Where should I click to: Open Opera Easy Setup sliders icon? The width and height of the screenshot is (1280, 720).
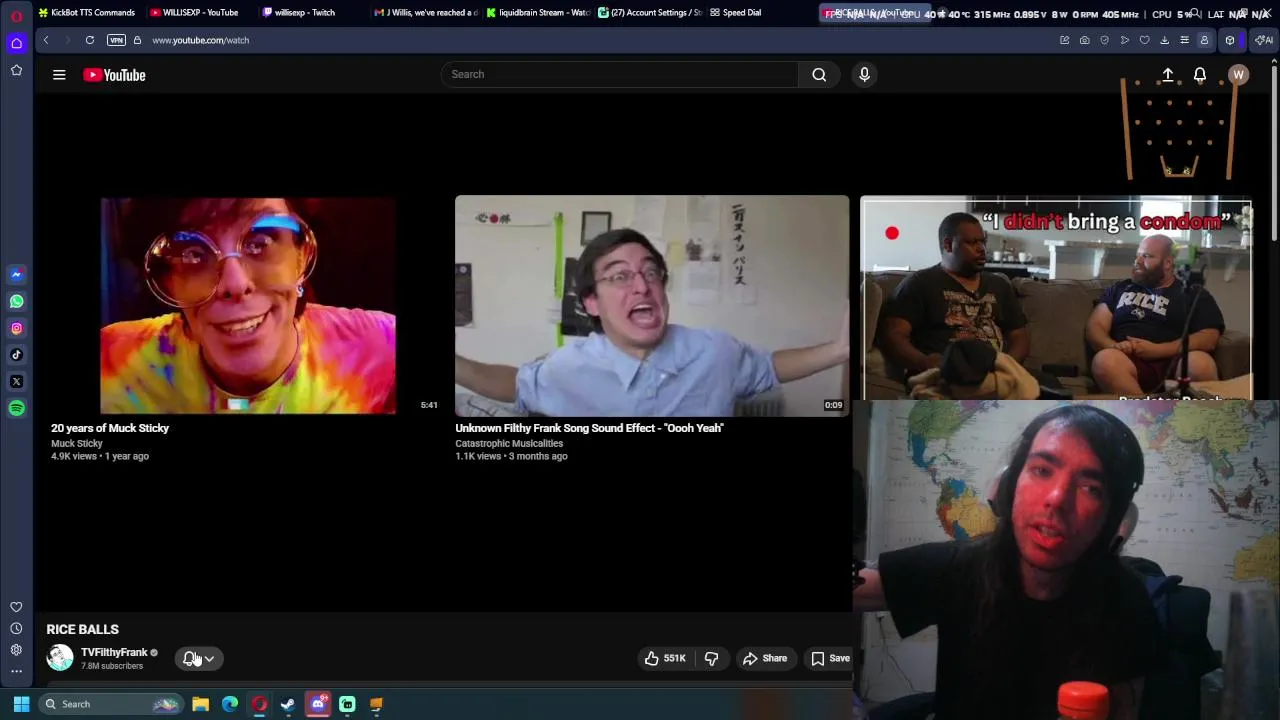coord(1184,40)
